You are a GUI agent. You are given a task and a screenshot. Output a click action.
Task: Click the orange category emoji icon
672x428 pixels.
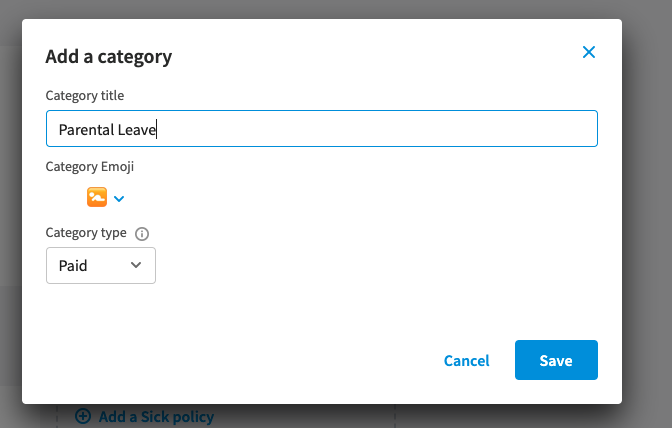point(97,197)
